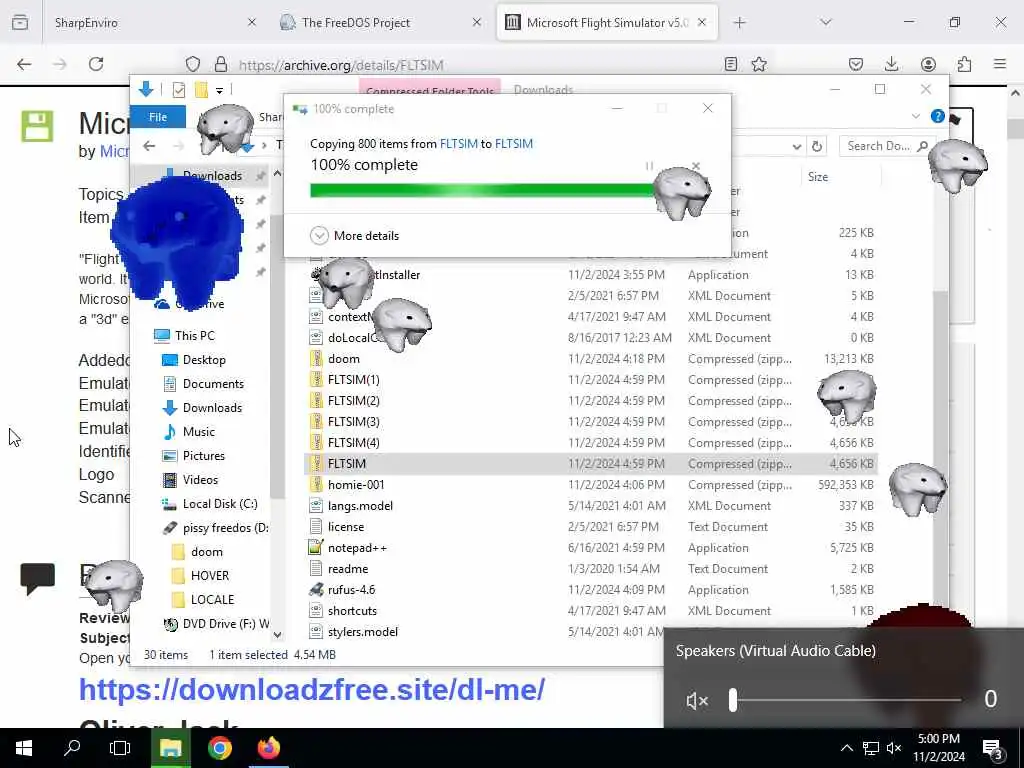Viewport: 1024px width, 768px height.
Task: Select langs.model XML file
Action: click(360, 505)
